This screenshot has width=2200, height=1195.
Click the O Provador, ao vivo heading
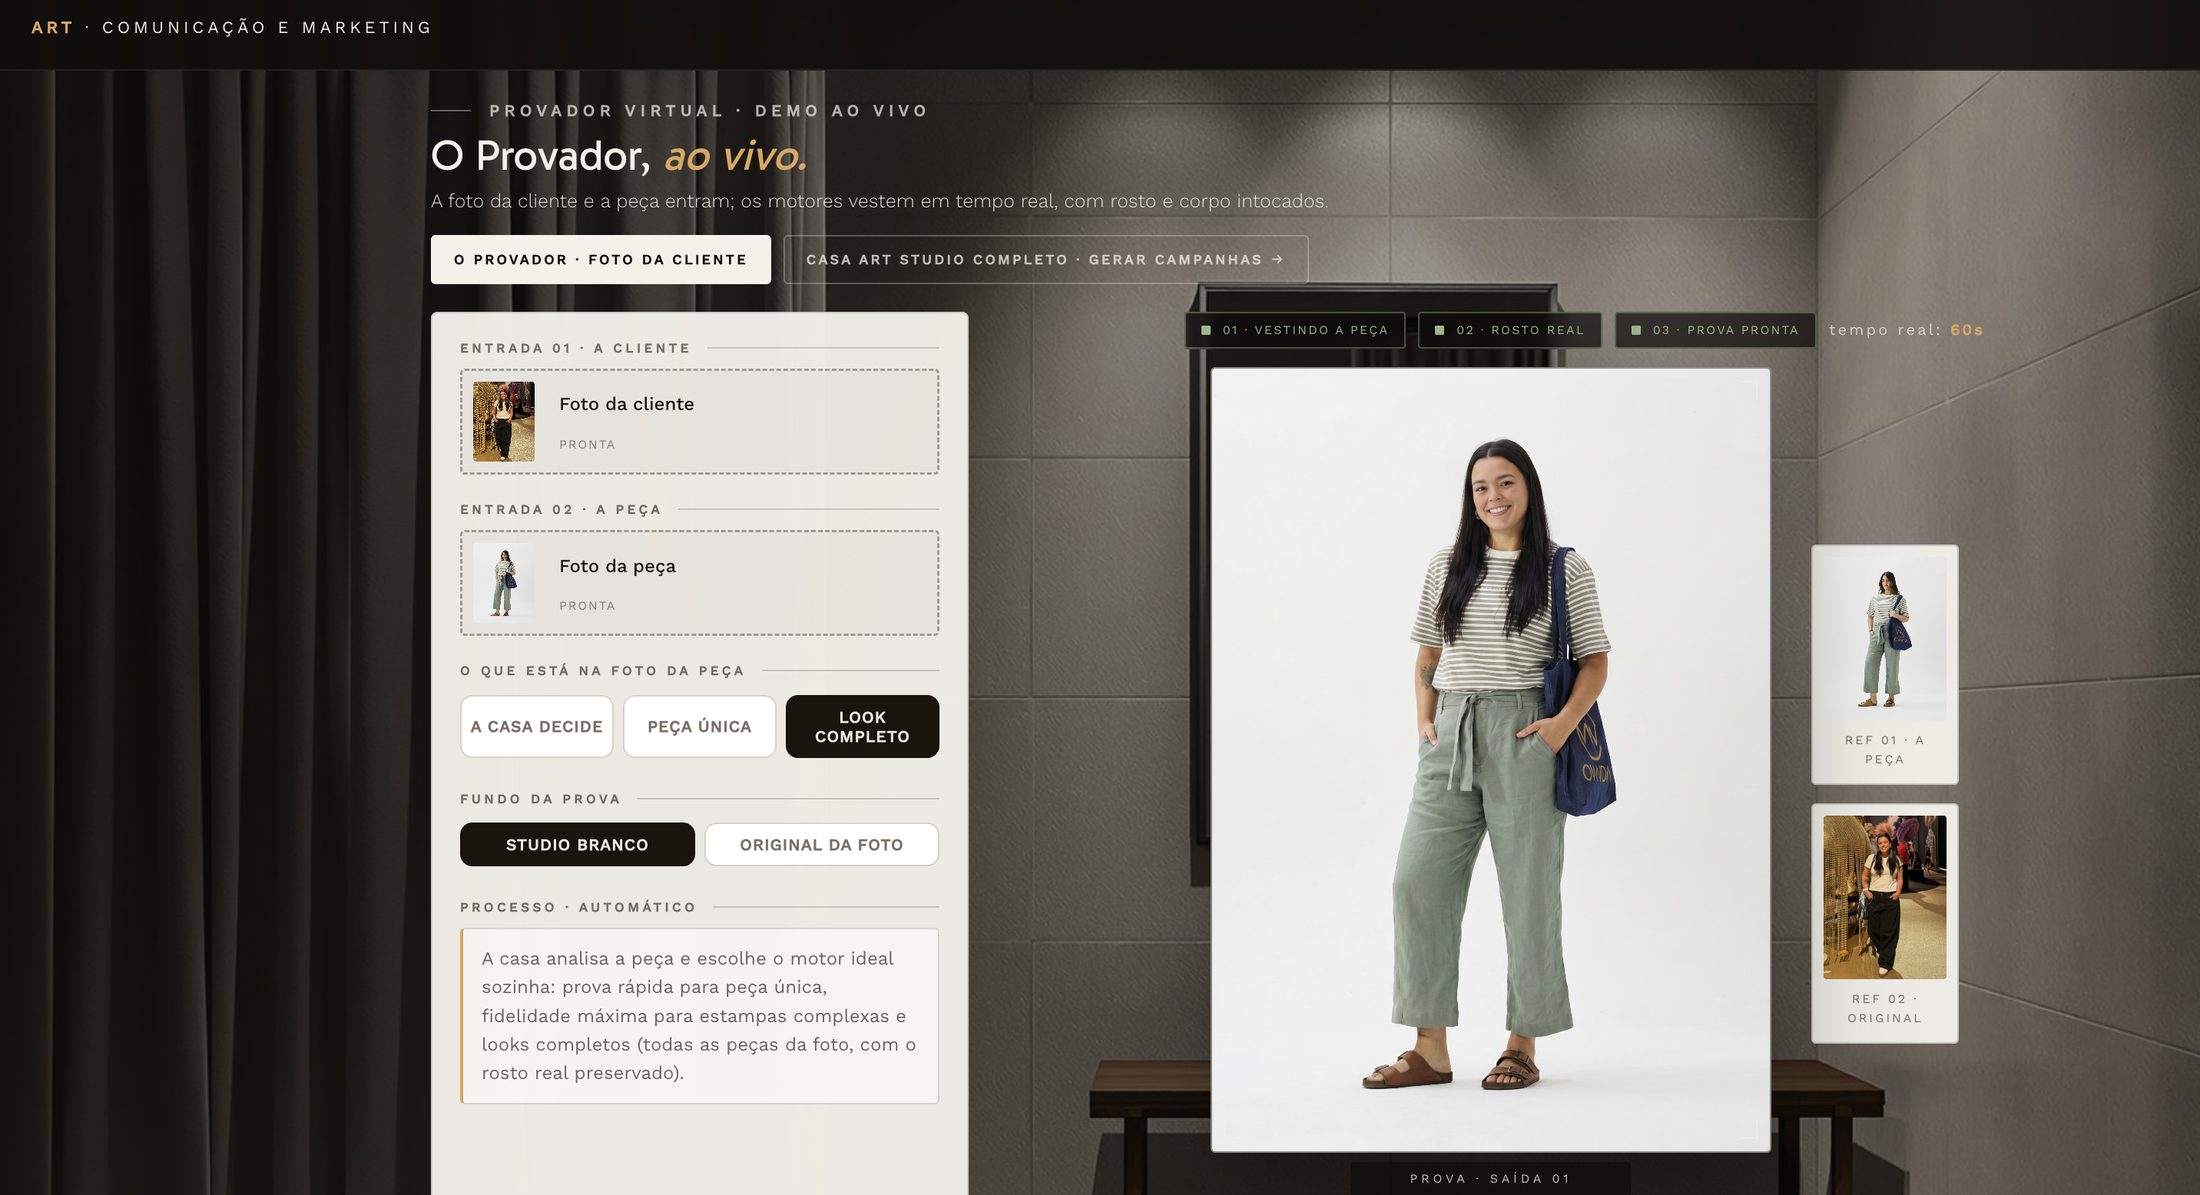(619, 156)
